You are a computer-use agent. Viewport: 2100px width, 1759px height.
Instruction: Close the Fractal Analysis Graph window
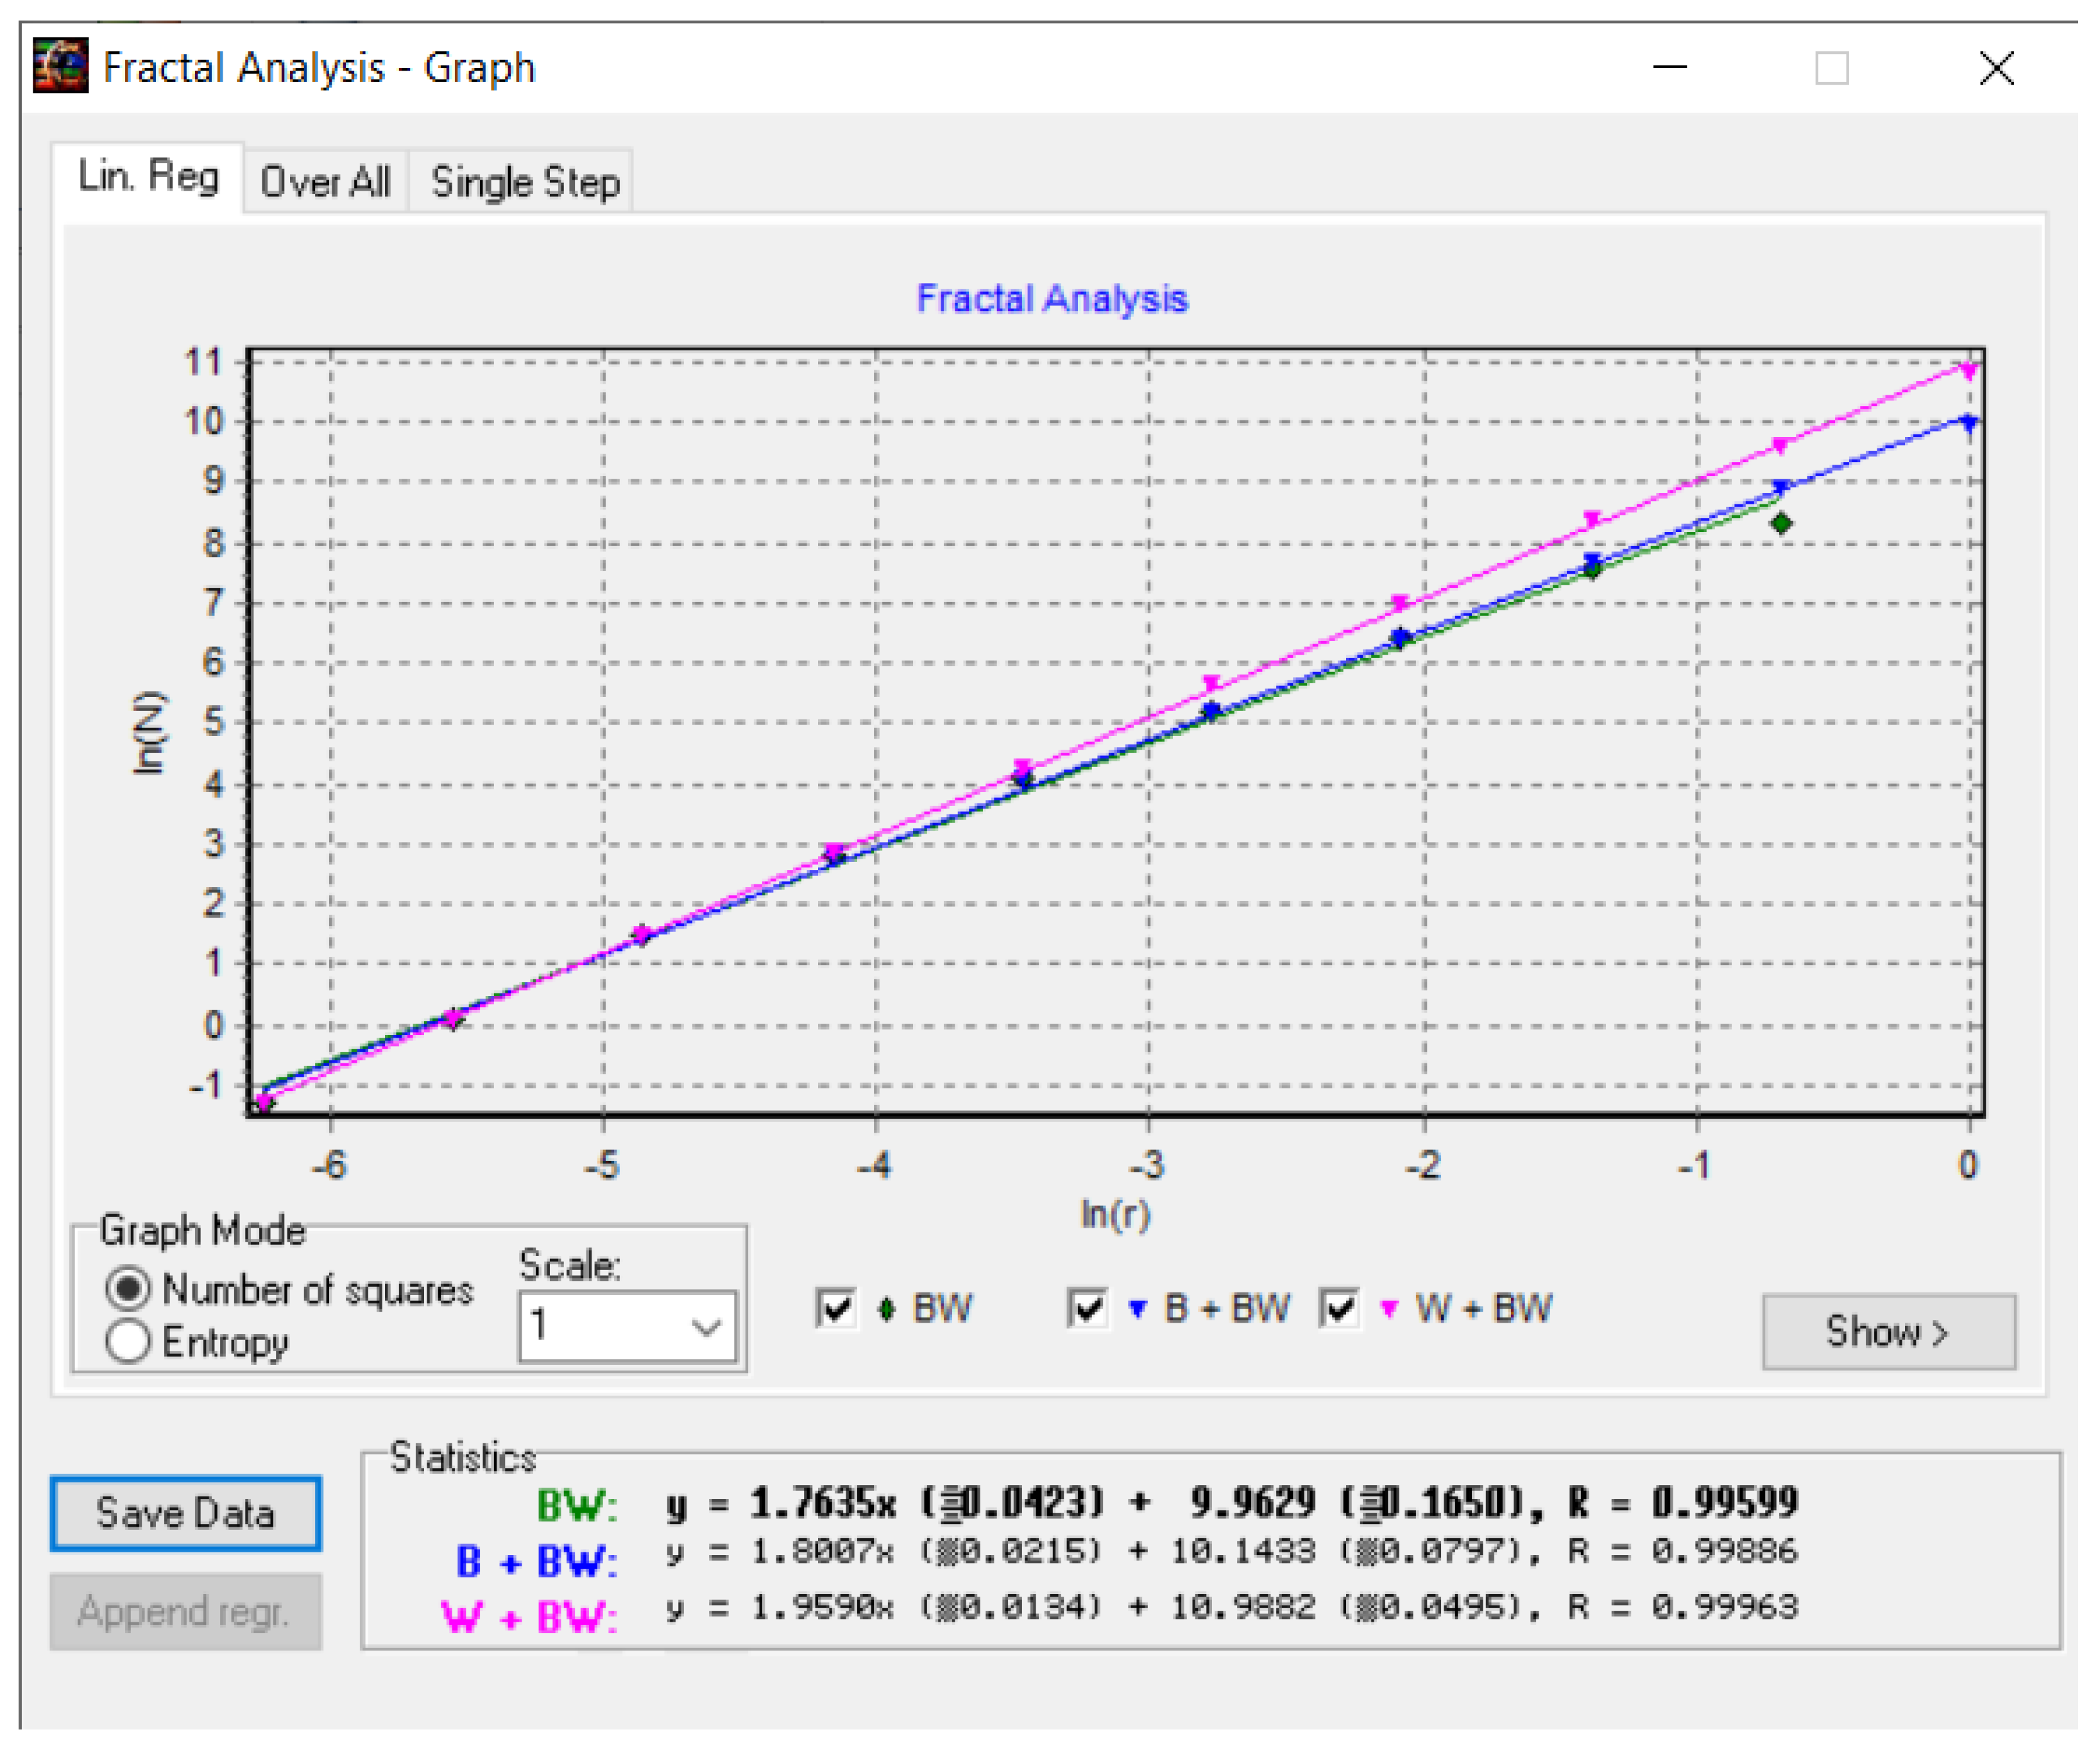point(1996,68)
